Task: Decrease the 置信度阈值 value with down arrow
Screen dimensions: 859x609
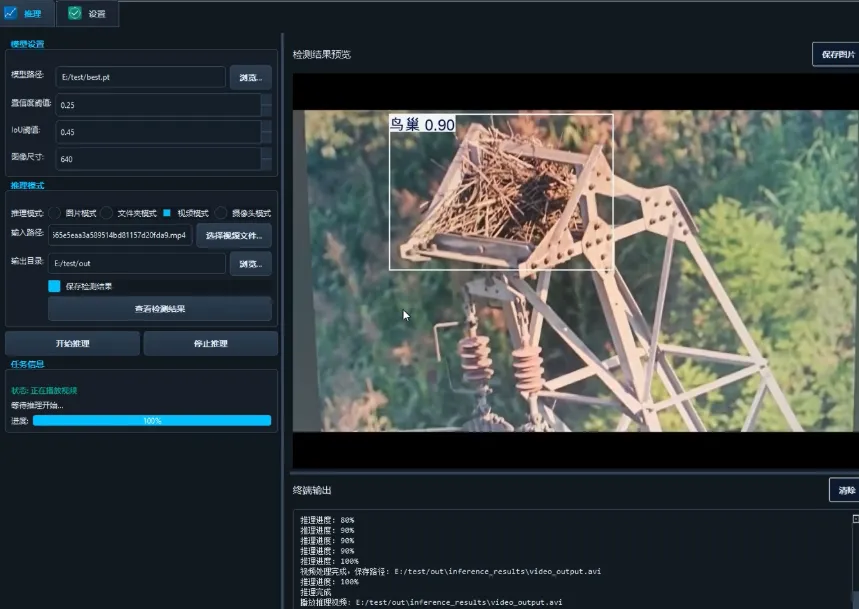Action: pyautogui.click(x=266, y=110)
